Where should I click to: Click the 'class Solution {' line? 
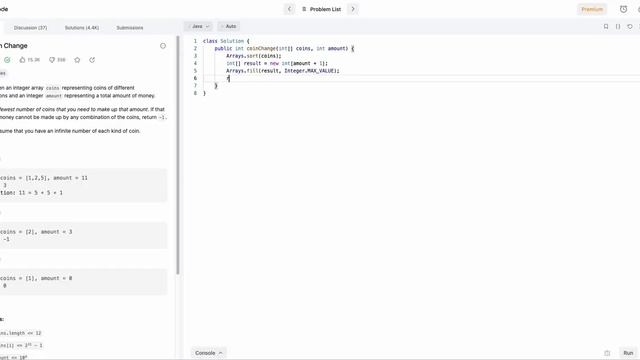click(226, 41)
